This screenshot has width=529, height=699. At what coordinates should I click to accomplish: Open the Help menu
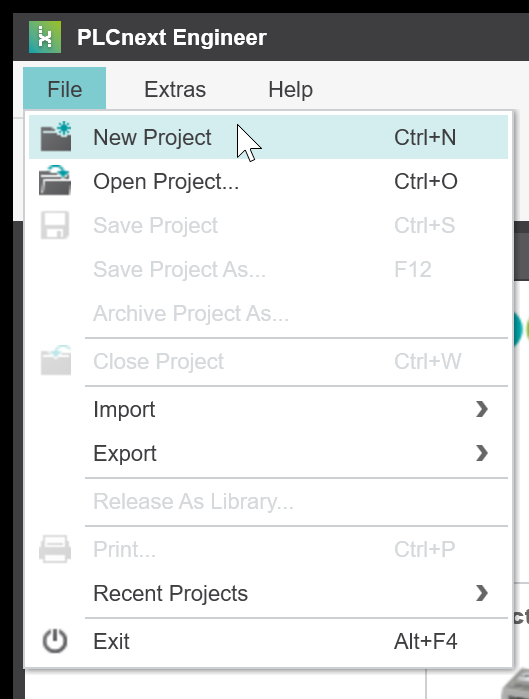click(x=291, y=89)
